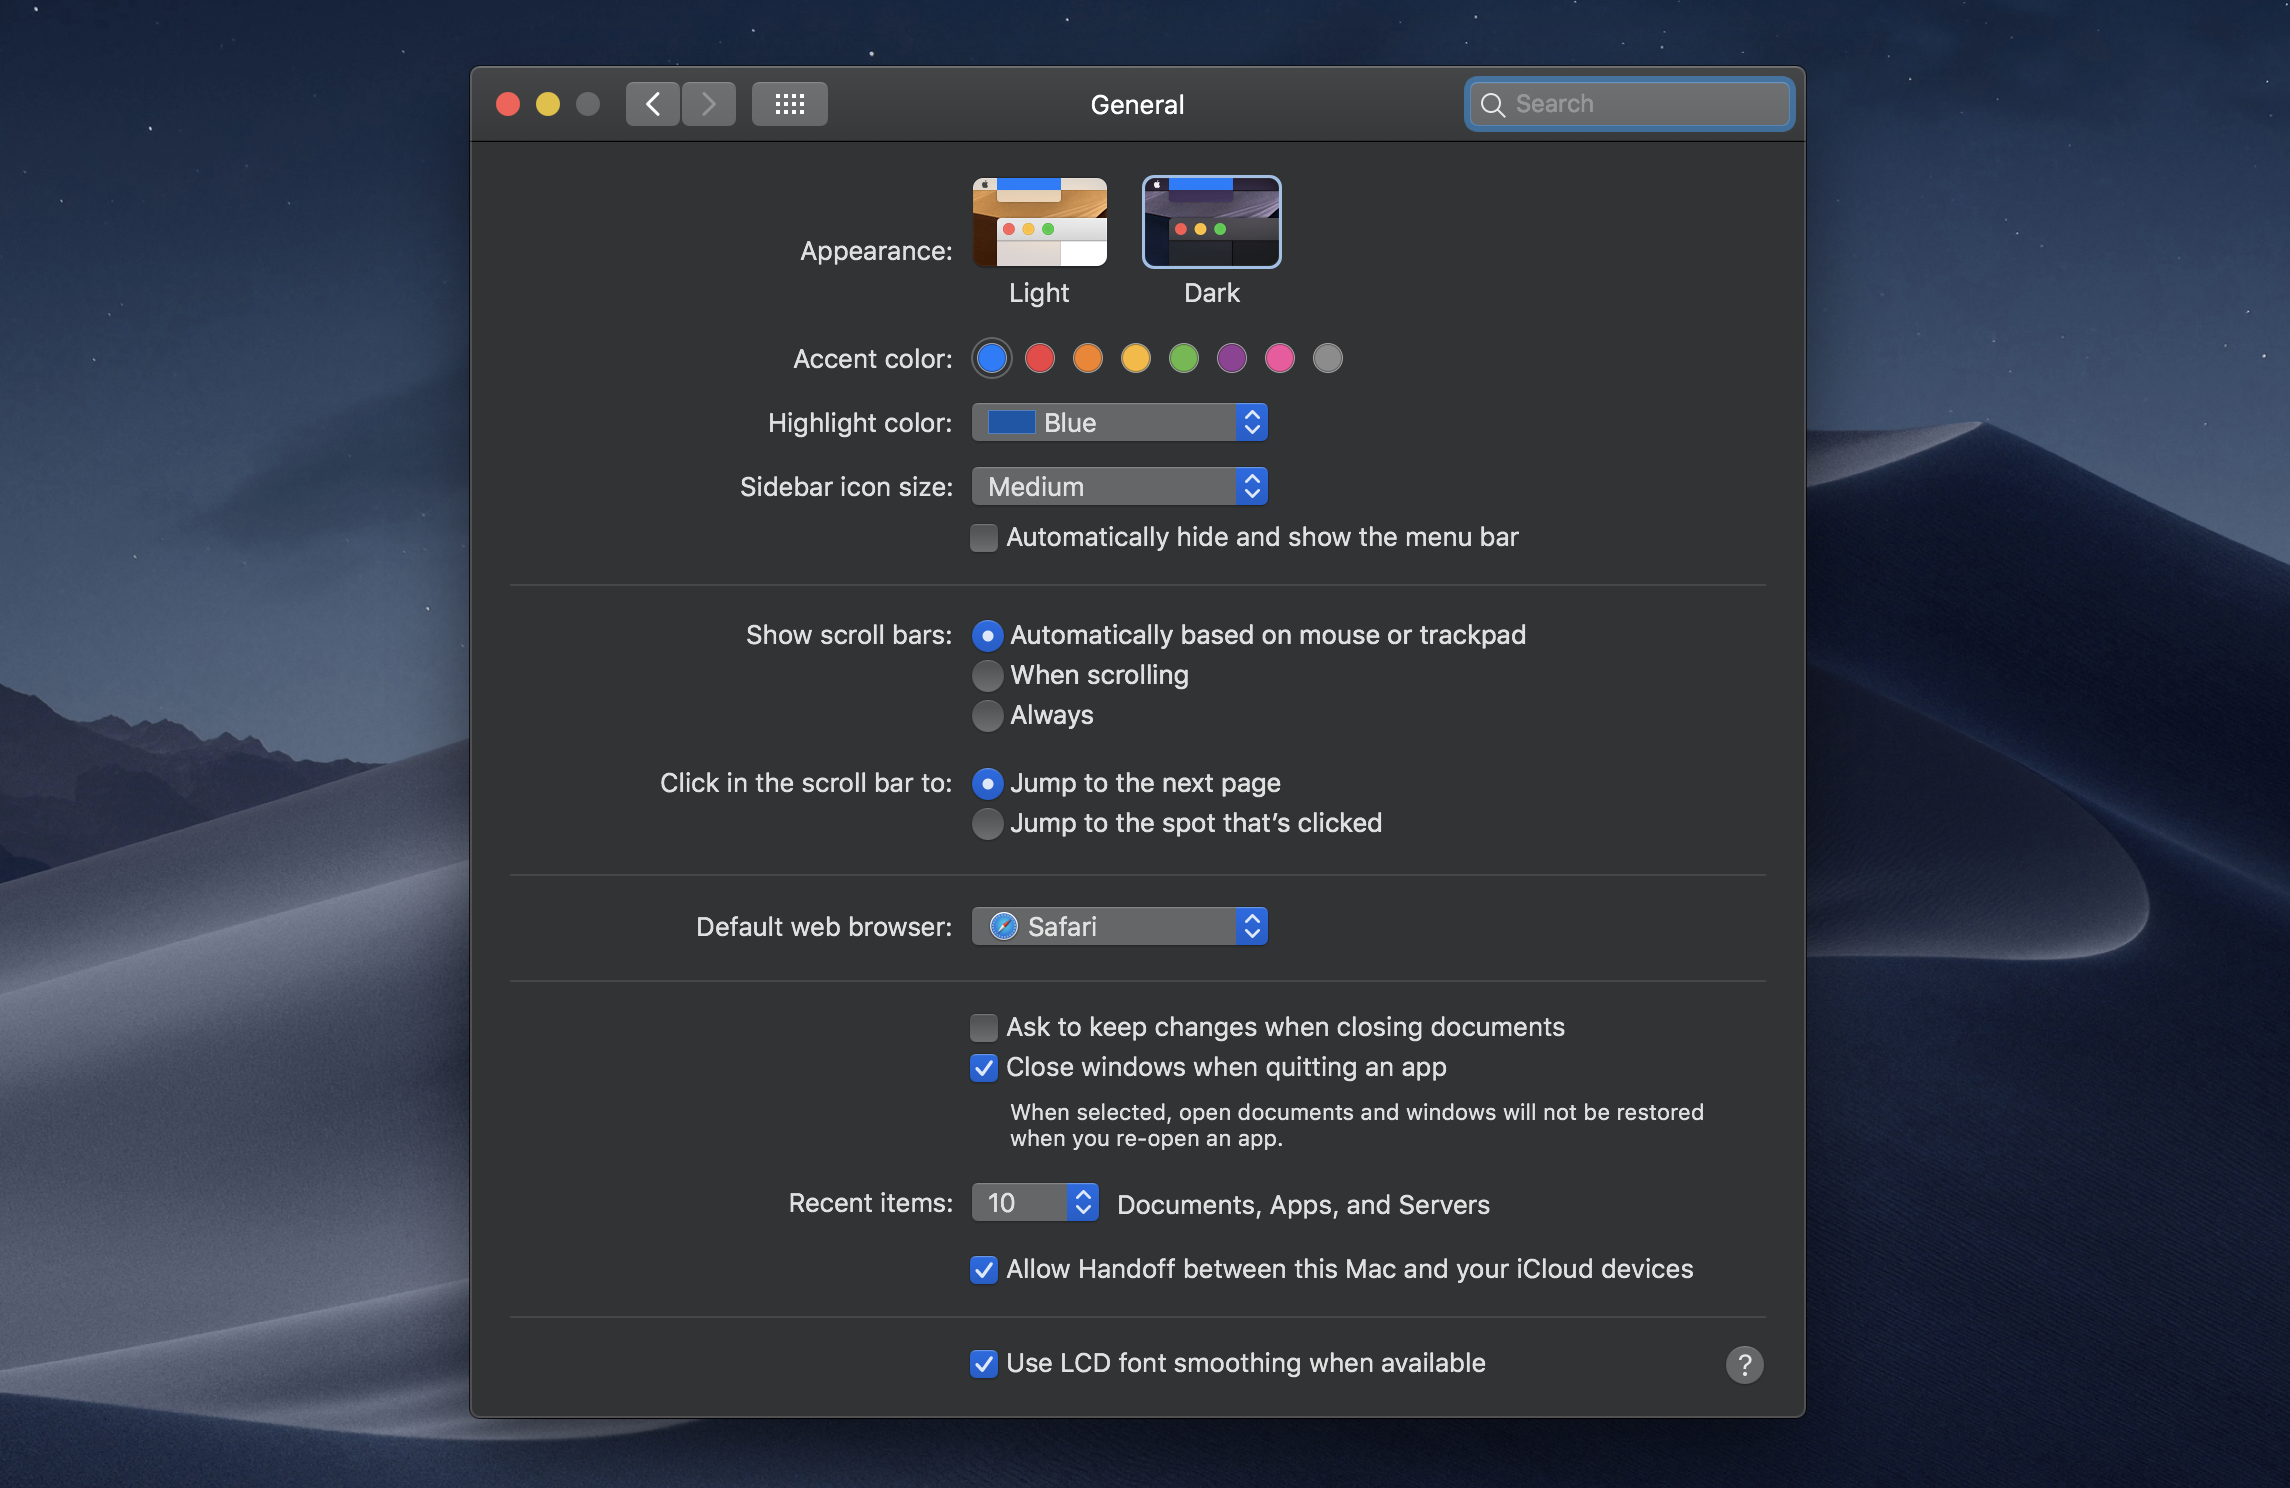The width and height of the screenshot is (2290, 1488).
Task: Click the Light appearance label
Action: (1039, 293)
